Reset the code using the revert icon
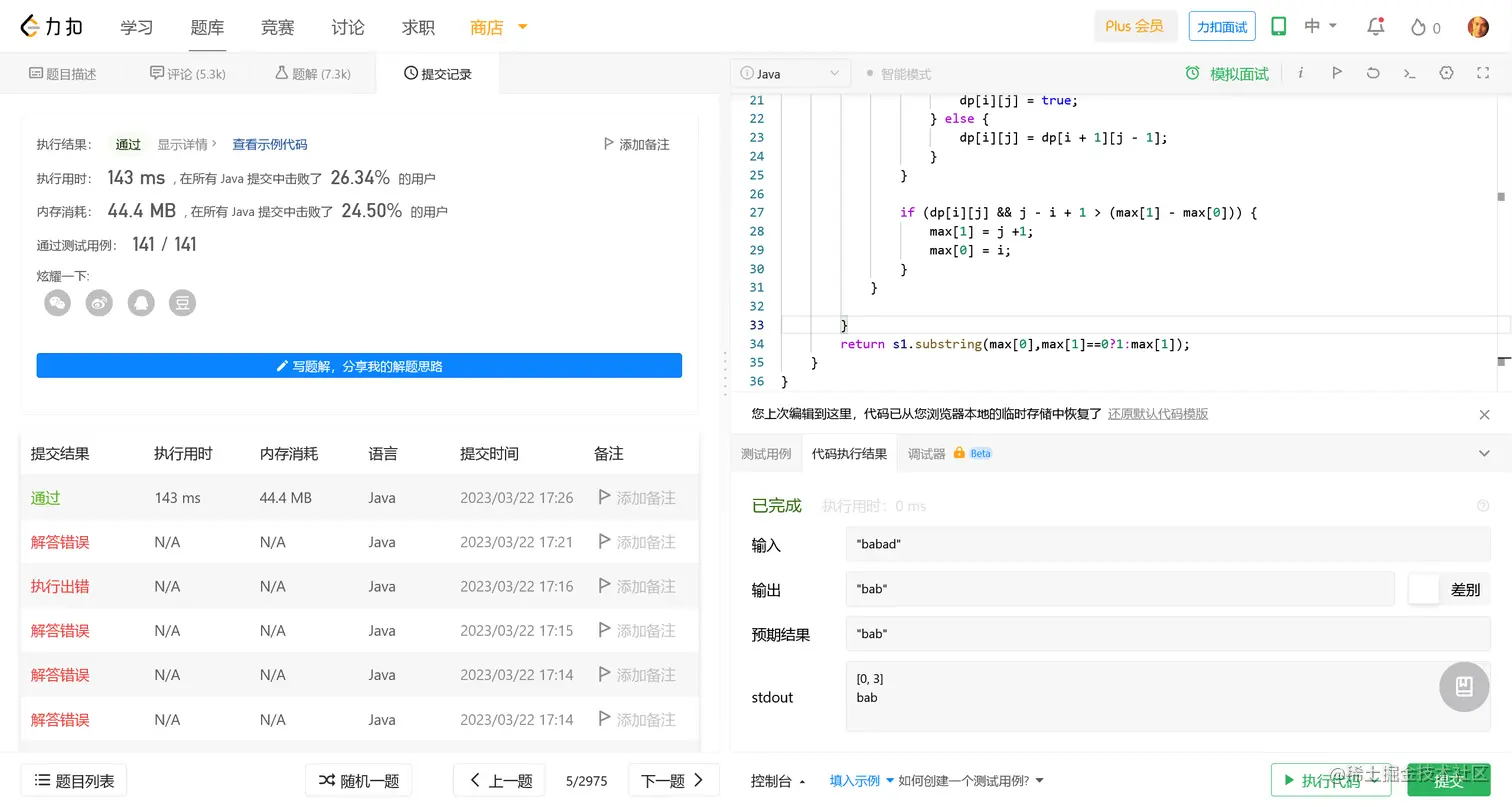 pyautogui.click(x=1373, y=73)
